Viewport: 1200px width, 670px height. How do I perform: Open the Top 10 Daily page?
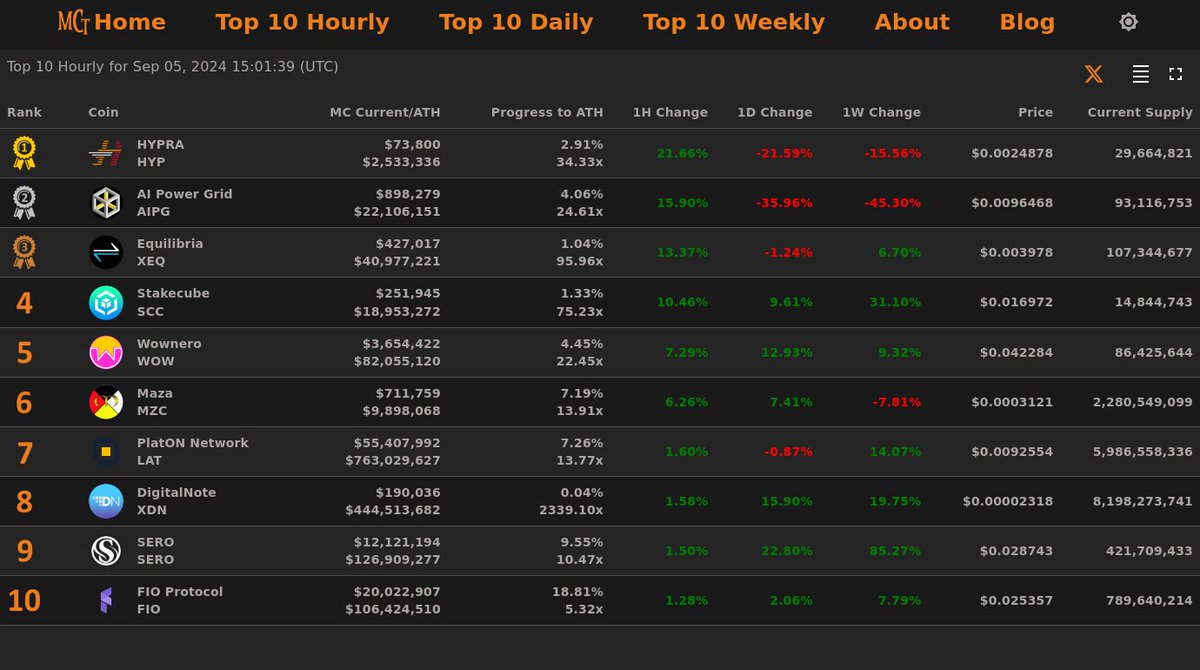click(x=516, y=22)
